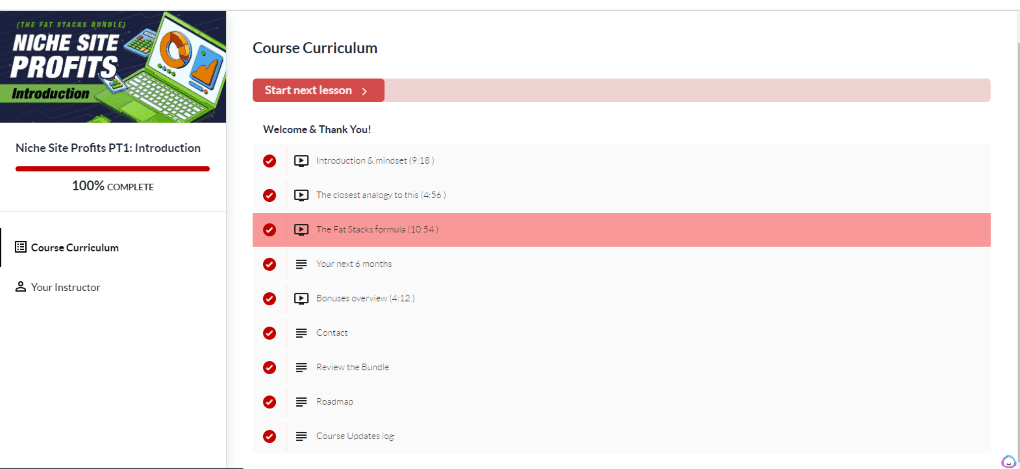Toggle the completion check for Review the Bundle

[269, 368]
